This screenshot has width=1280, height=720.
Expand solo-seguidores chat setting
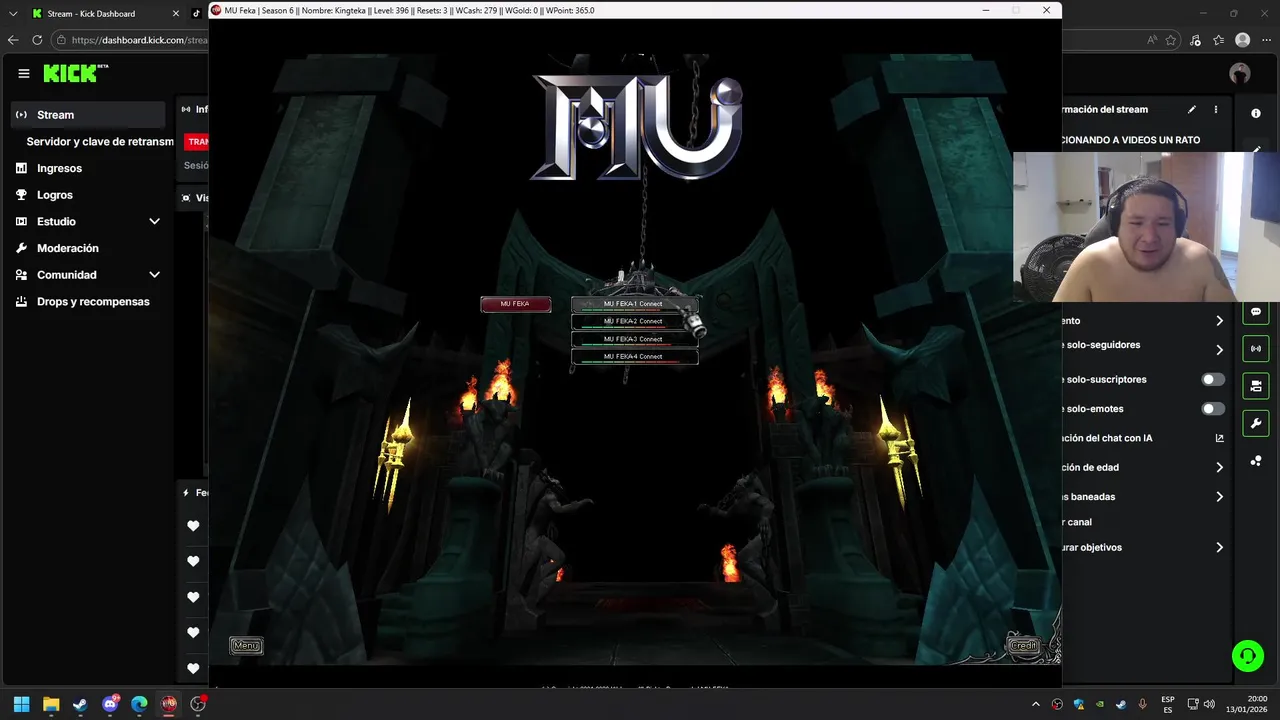pos(1219,350)
